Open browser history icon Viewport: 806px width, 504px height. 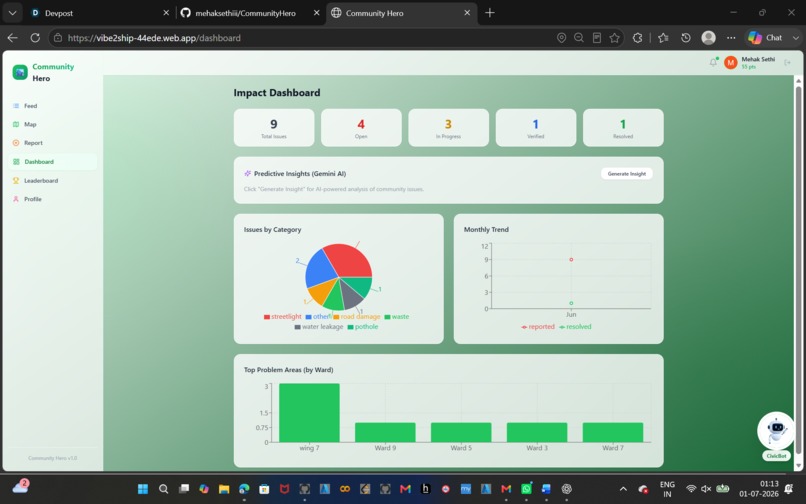click(686, 38)
